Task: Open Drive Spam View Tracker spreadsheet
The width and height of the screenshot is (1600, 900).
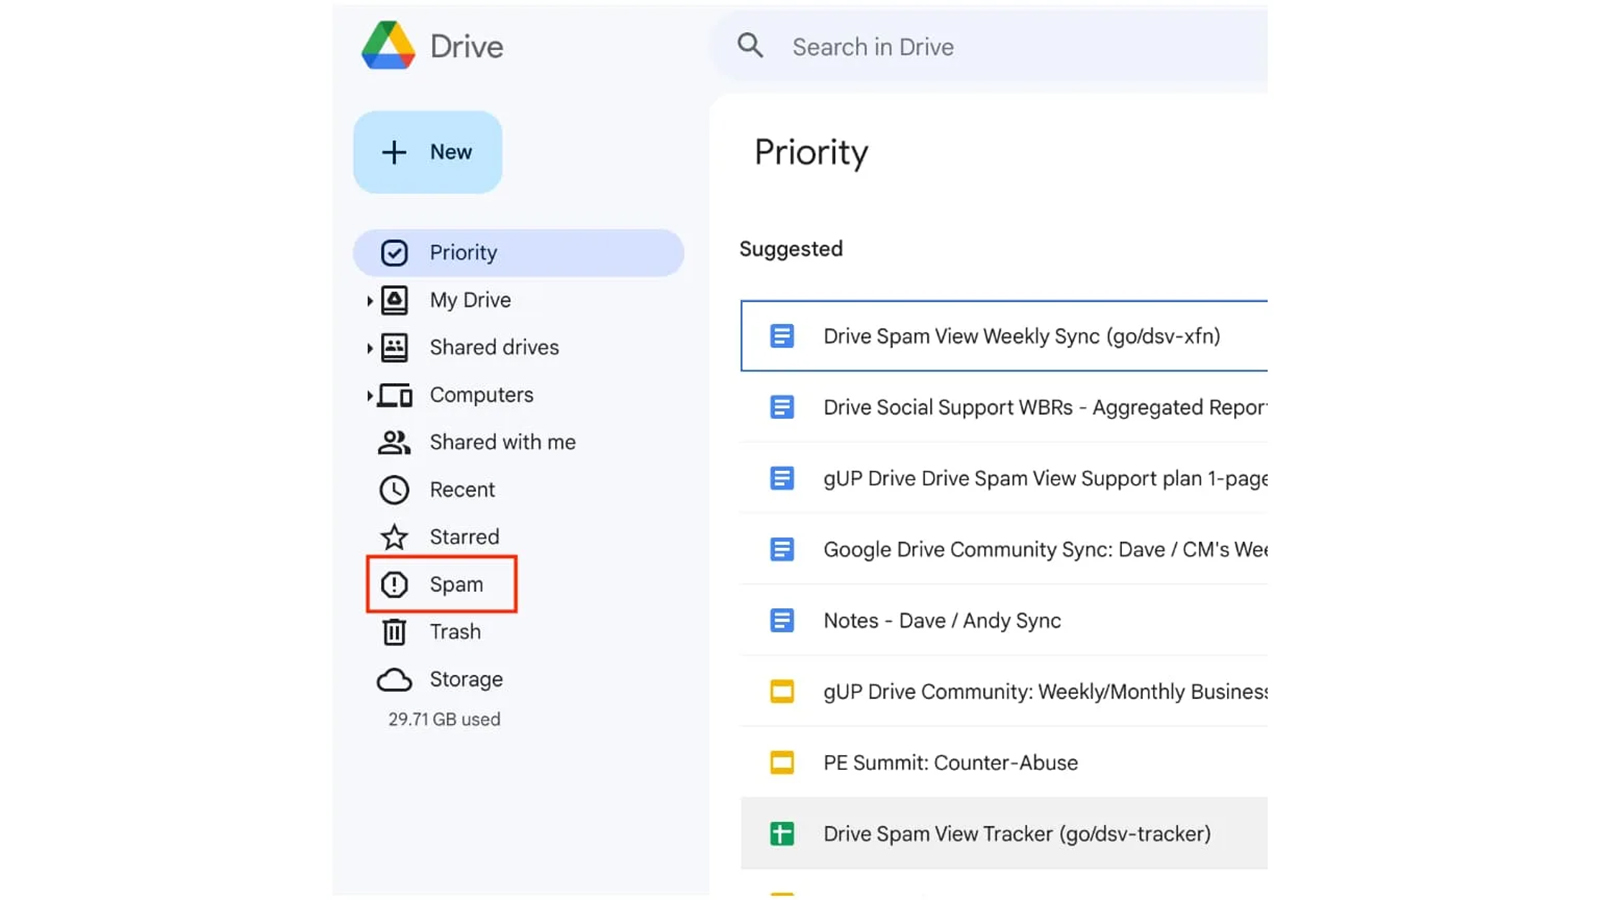Action: (1004, 833)
